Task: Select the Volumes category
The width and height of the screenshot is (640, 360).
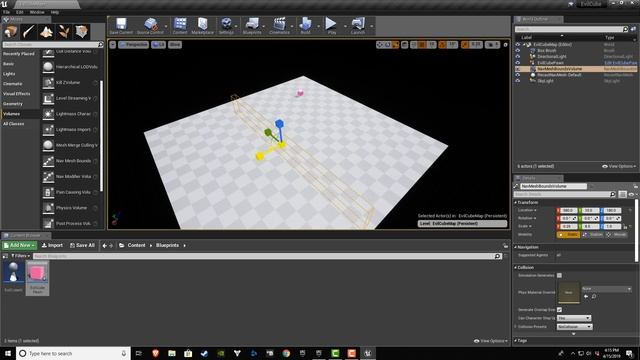Action: [11, 114]
